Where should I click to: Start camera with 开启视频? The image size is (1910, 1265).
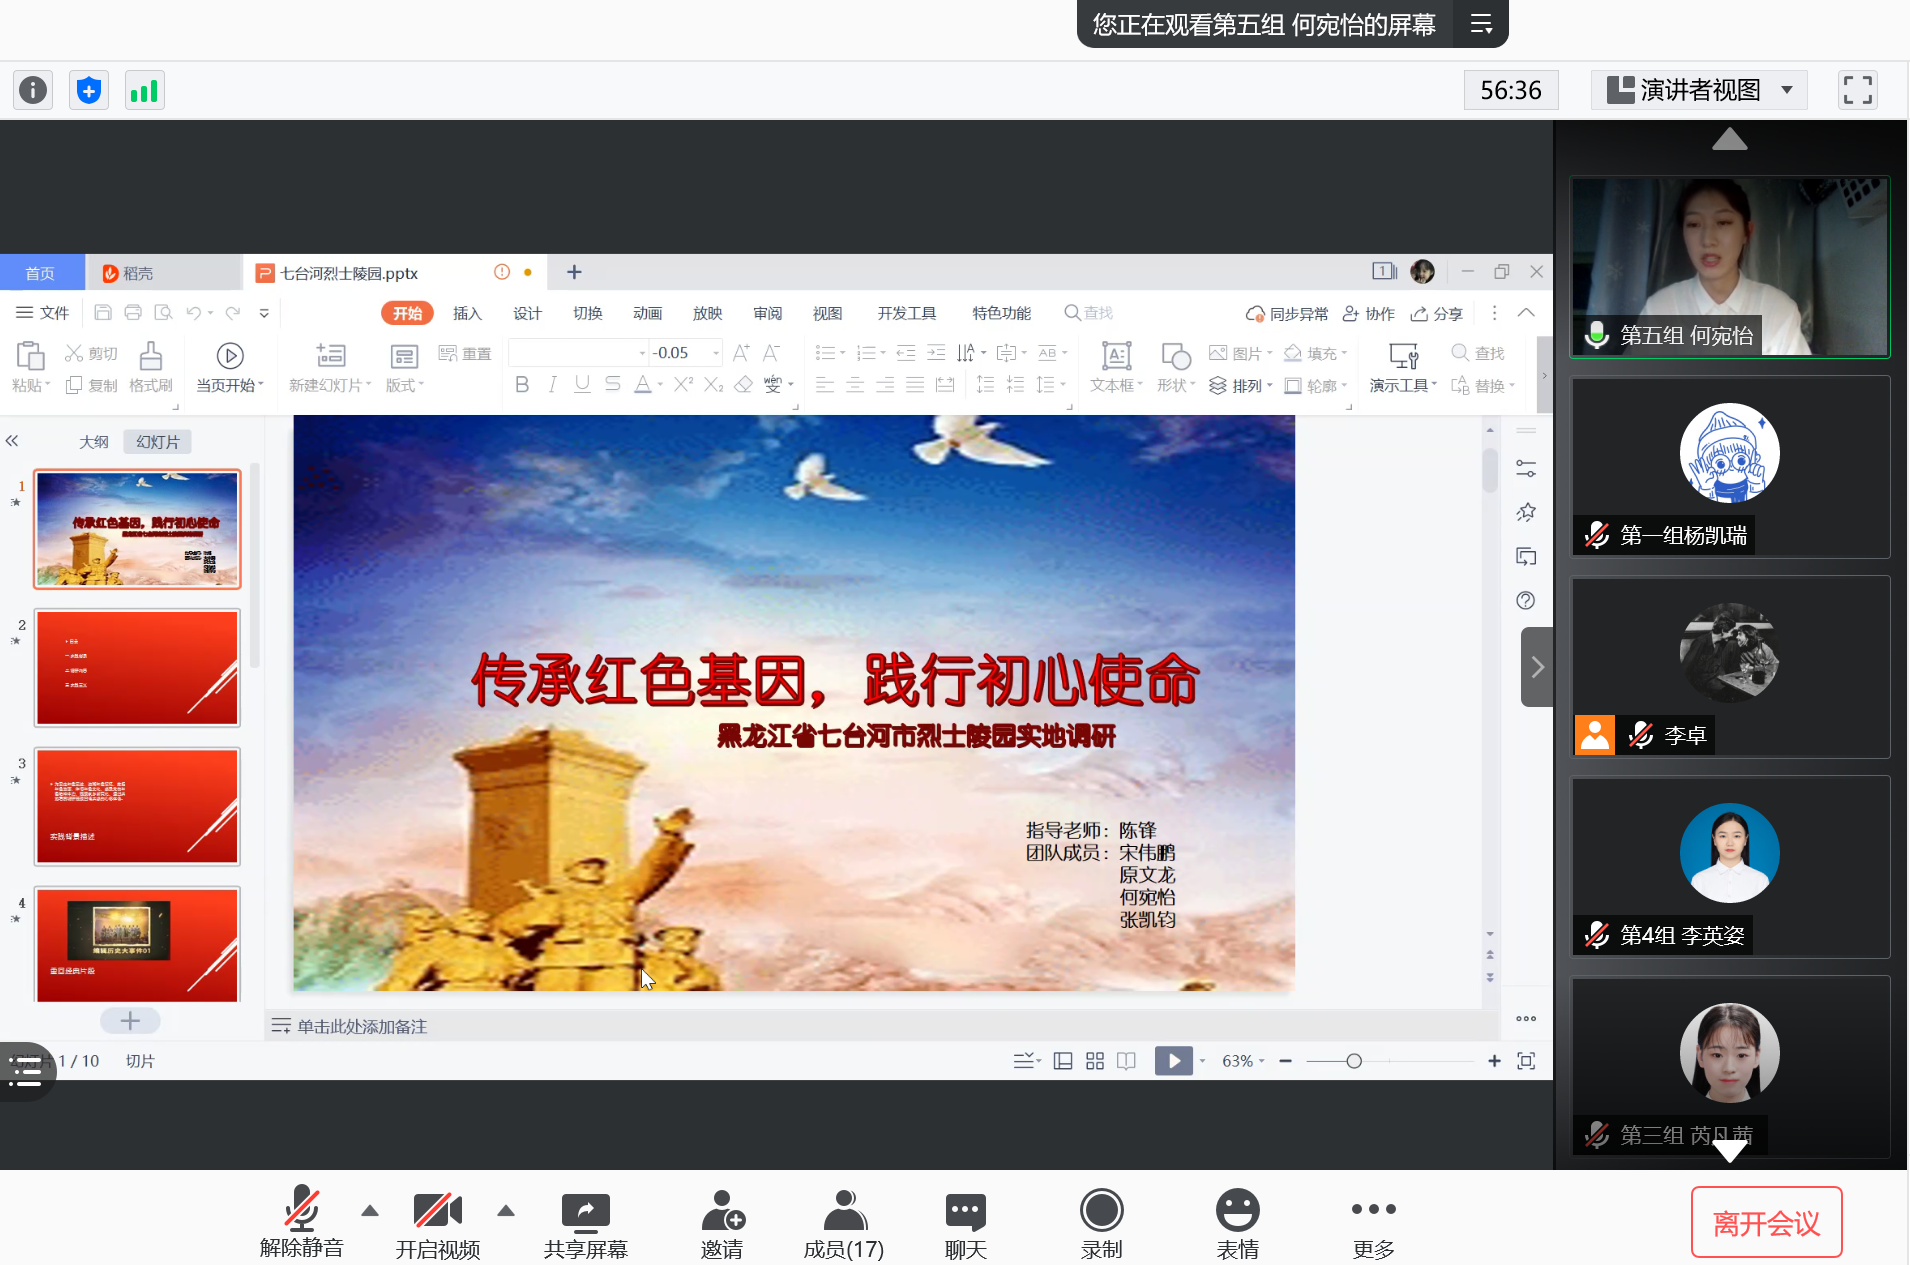coord(437,1223)
